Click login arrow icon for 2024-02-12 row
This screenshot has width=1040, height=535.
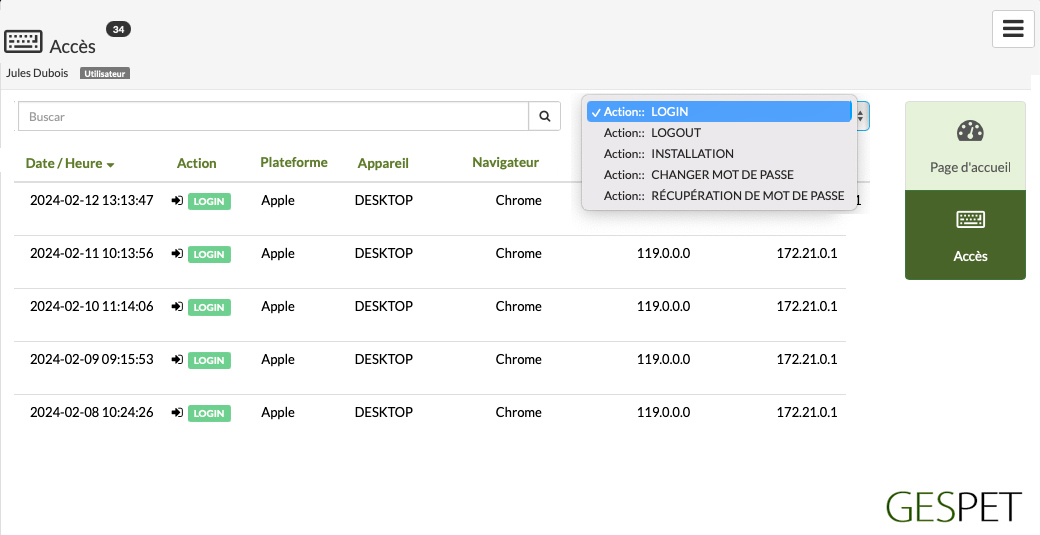177,201
